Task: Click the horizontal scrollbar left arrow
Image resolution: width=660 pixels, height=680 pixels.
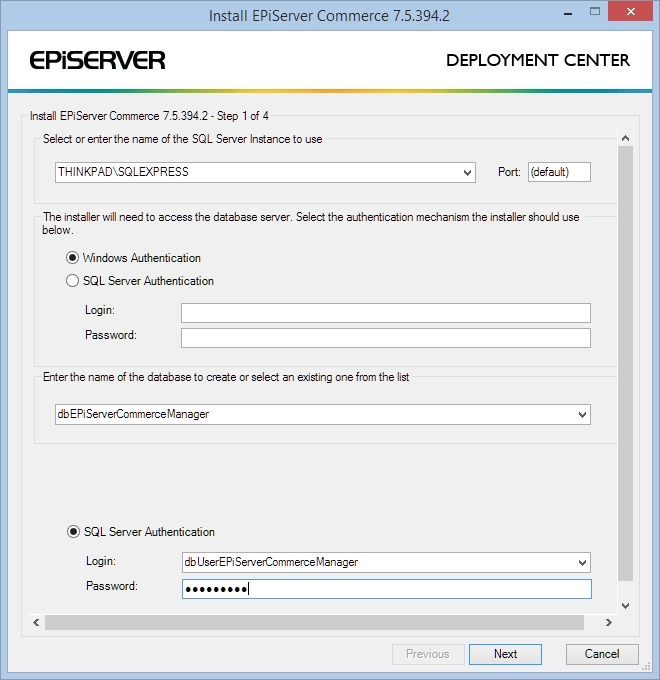Action: coord(37,622)
